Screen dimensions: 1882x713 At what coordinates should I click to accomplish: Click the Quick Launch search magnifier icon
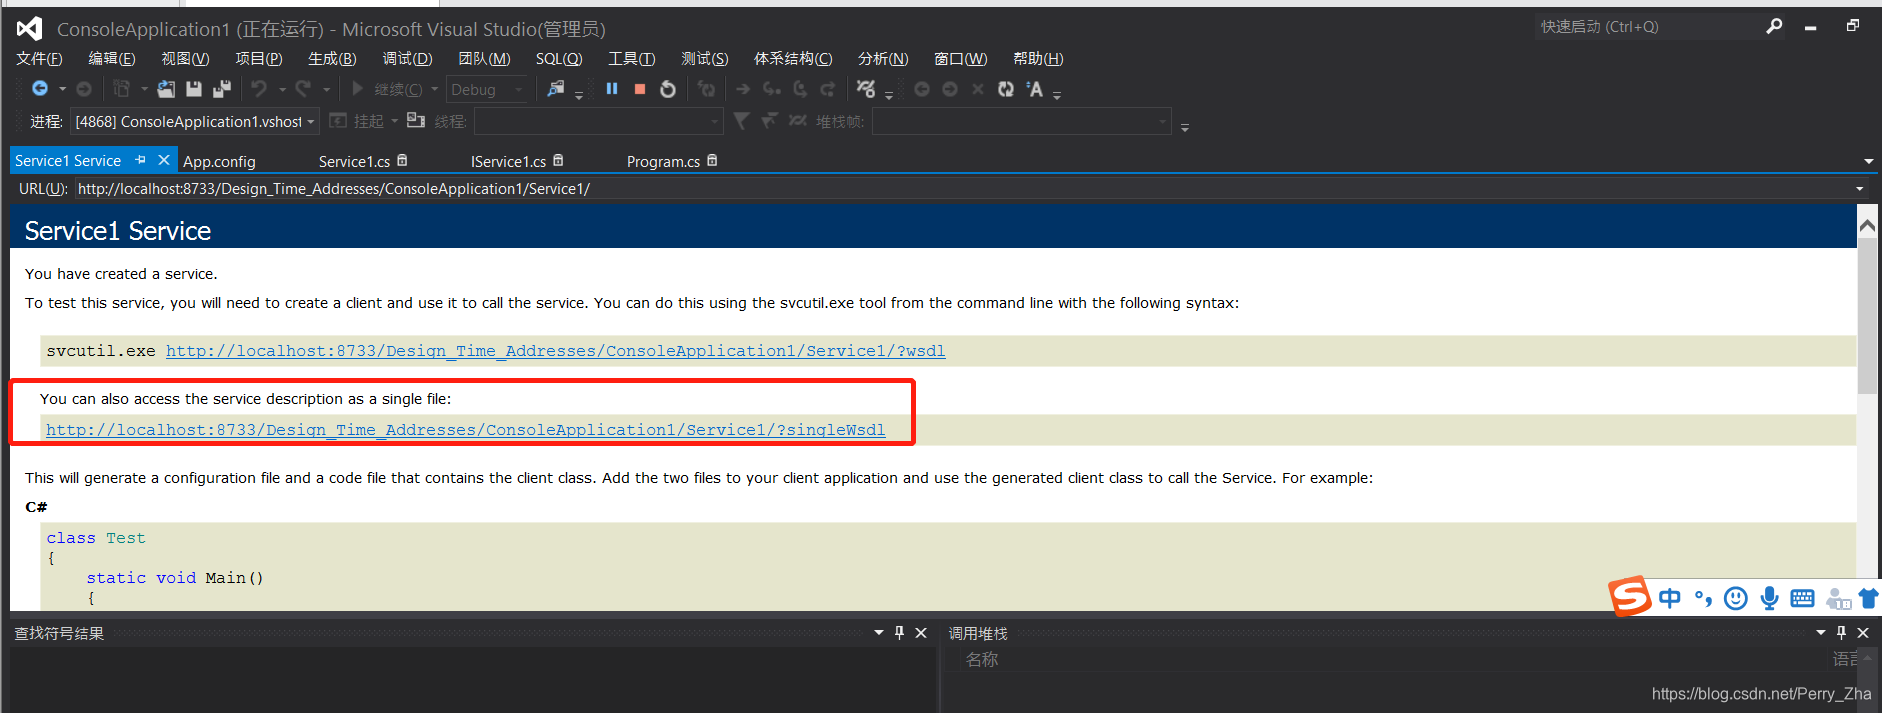pyautogui.click(x=1774, y=26)
